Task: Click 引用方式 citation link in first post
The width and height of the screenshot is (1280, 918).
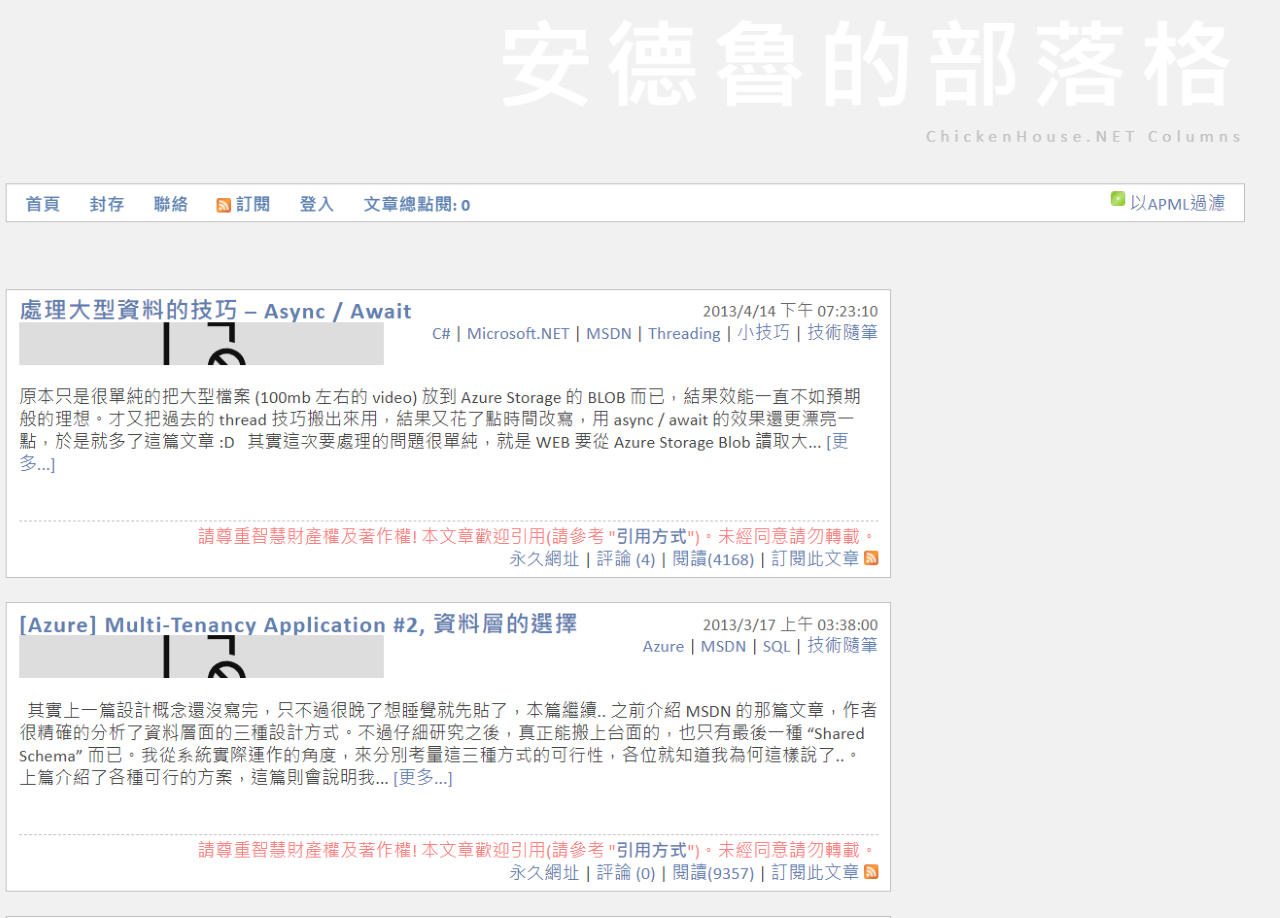Action: click(x=652, y=537)
